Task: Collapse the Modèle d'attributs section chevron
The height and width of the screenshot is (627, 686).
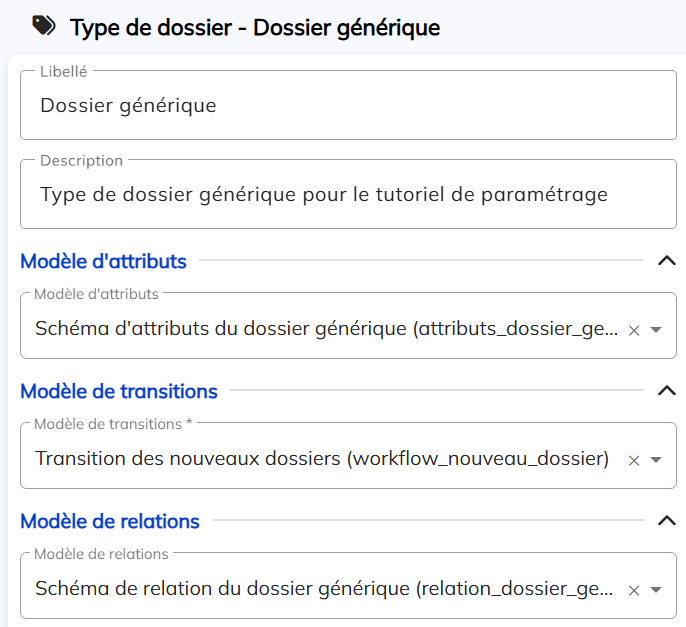Action: pyautogui.click(x=667, y=262)
